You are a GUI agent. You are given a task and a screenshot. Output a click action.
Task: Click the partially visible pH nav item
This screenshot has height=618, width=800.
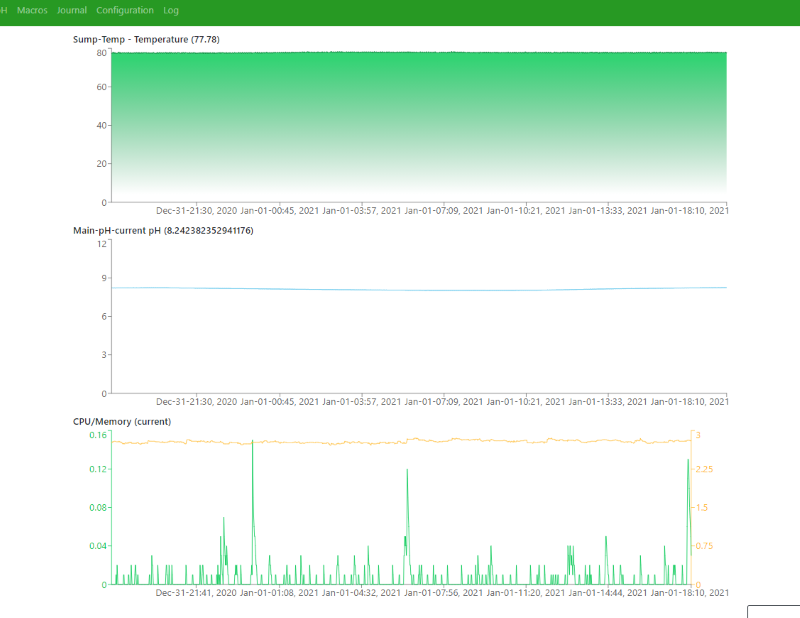[3, 10]
